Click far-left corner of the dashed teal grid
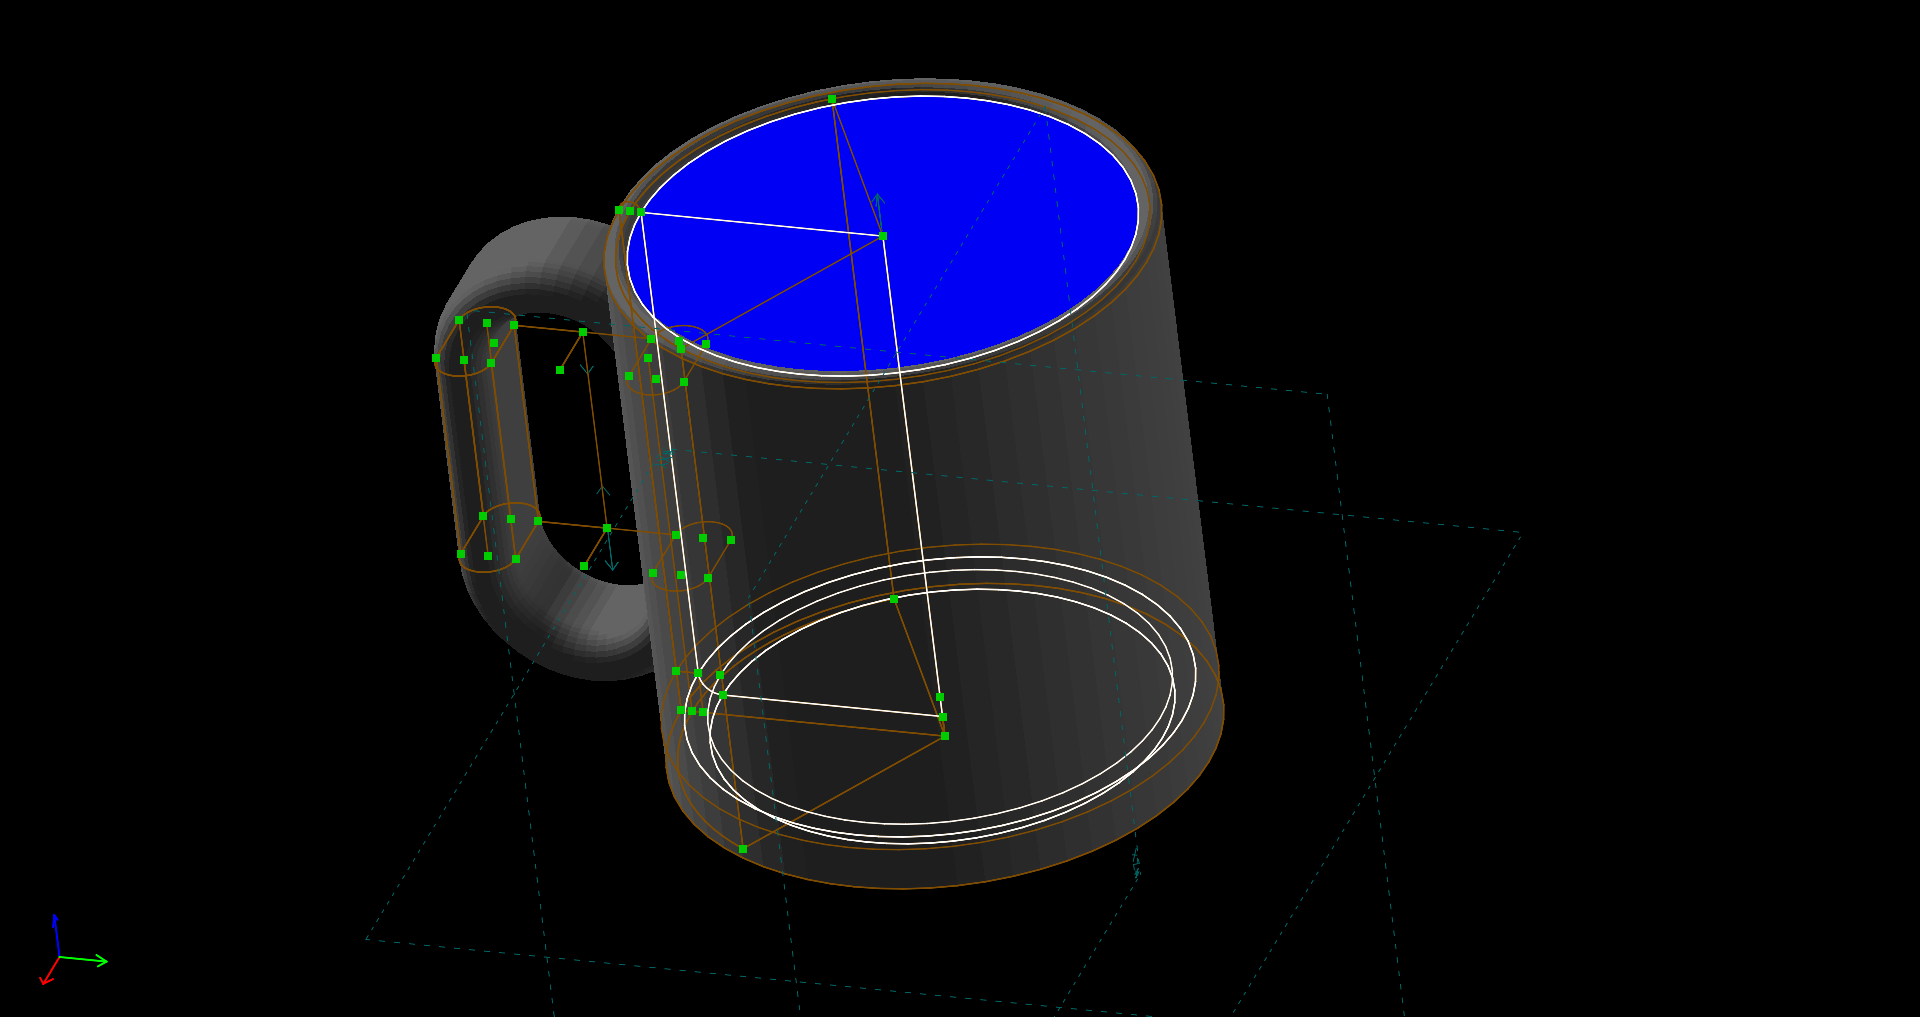This screenshot has height=1017, width=1920. pyautogui.click(x=367, y=938)
